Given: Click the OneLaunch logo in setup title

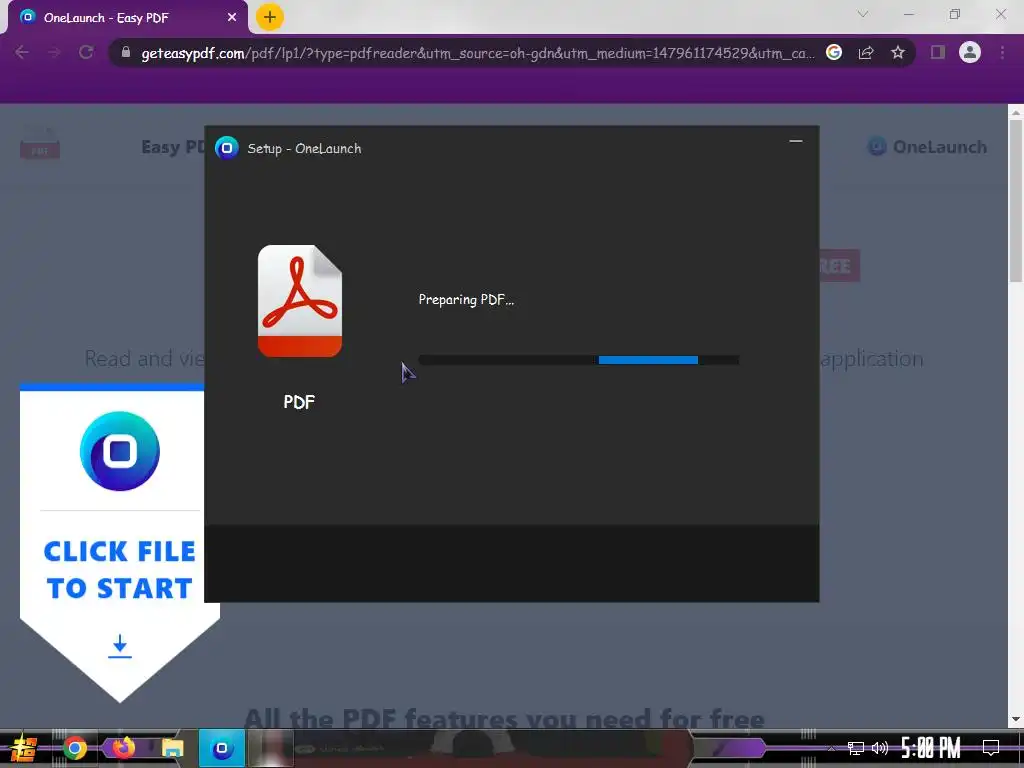Looking at the screenshot, I should pyautogui.click(x=227, y=148).
